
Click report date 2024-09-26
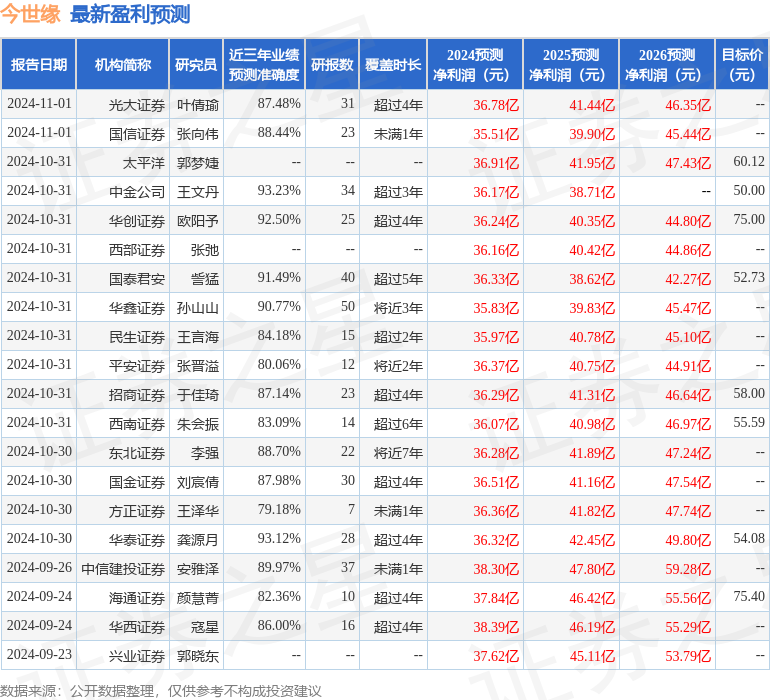(39, 567)
